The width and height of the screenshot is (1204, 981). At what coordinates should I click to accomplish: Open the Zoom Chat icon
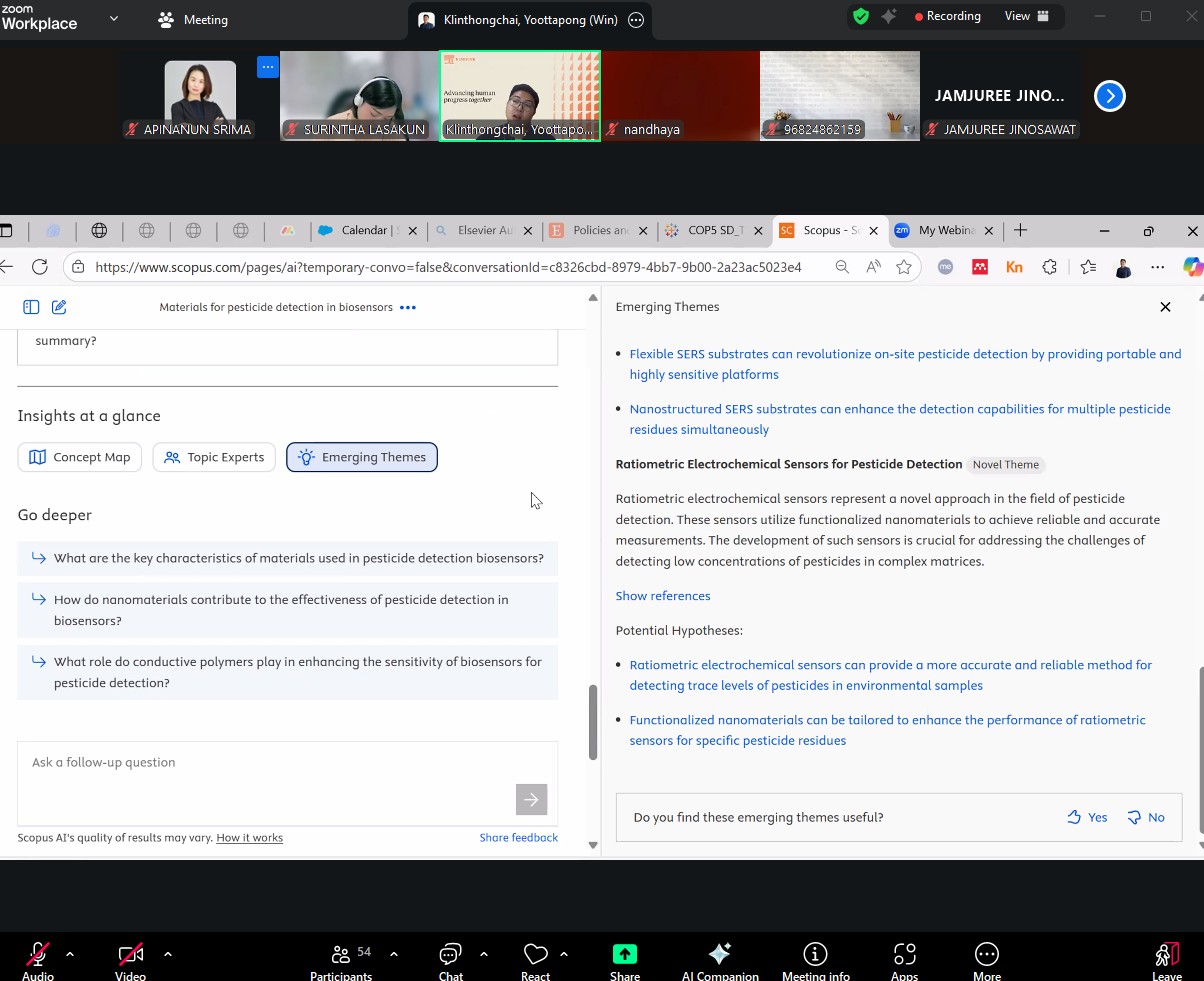(x=450, y=955)
